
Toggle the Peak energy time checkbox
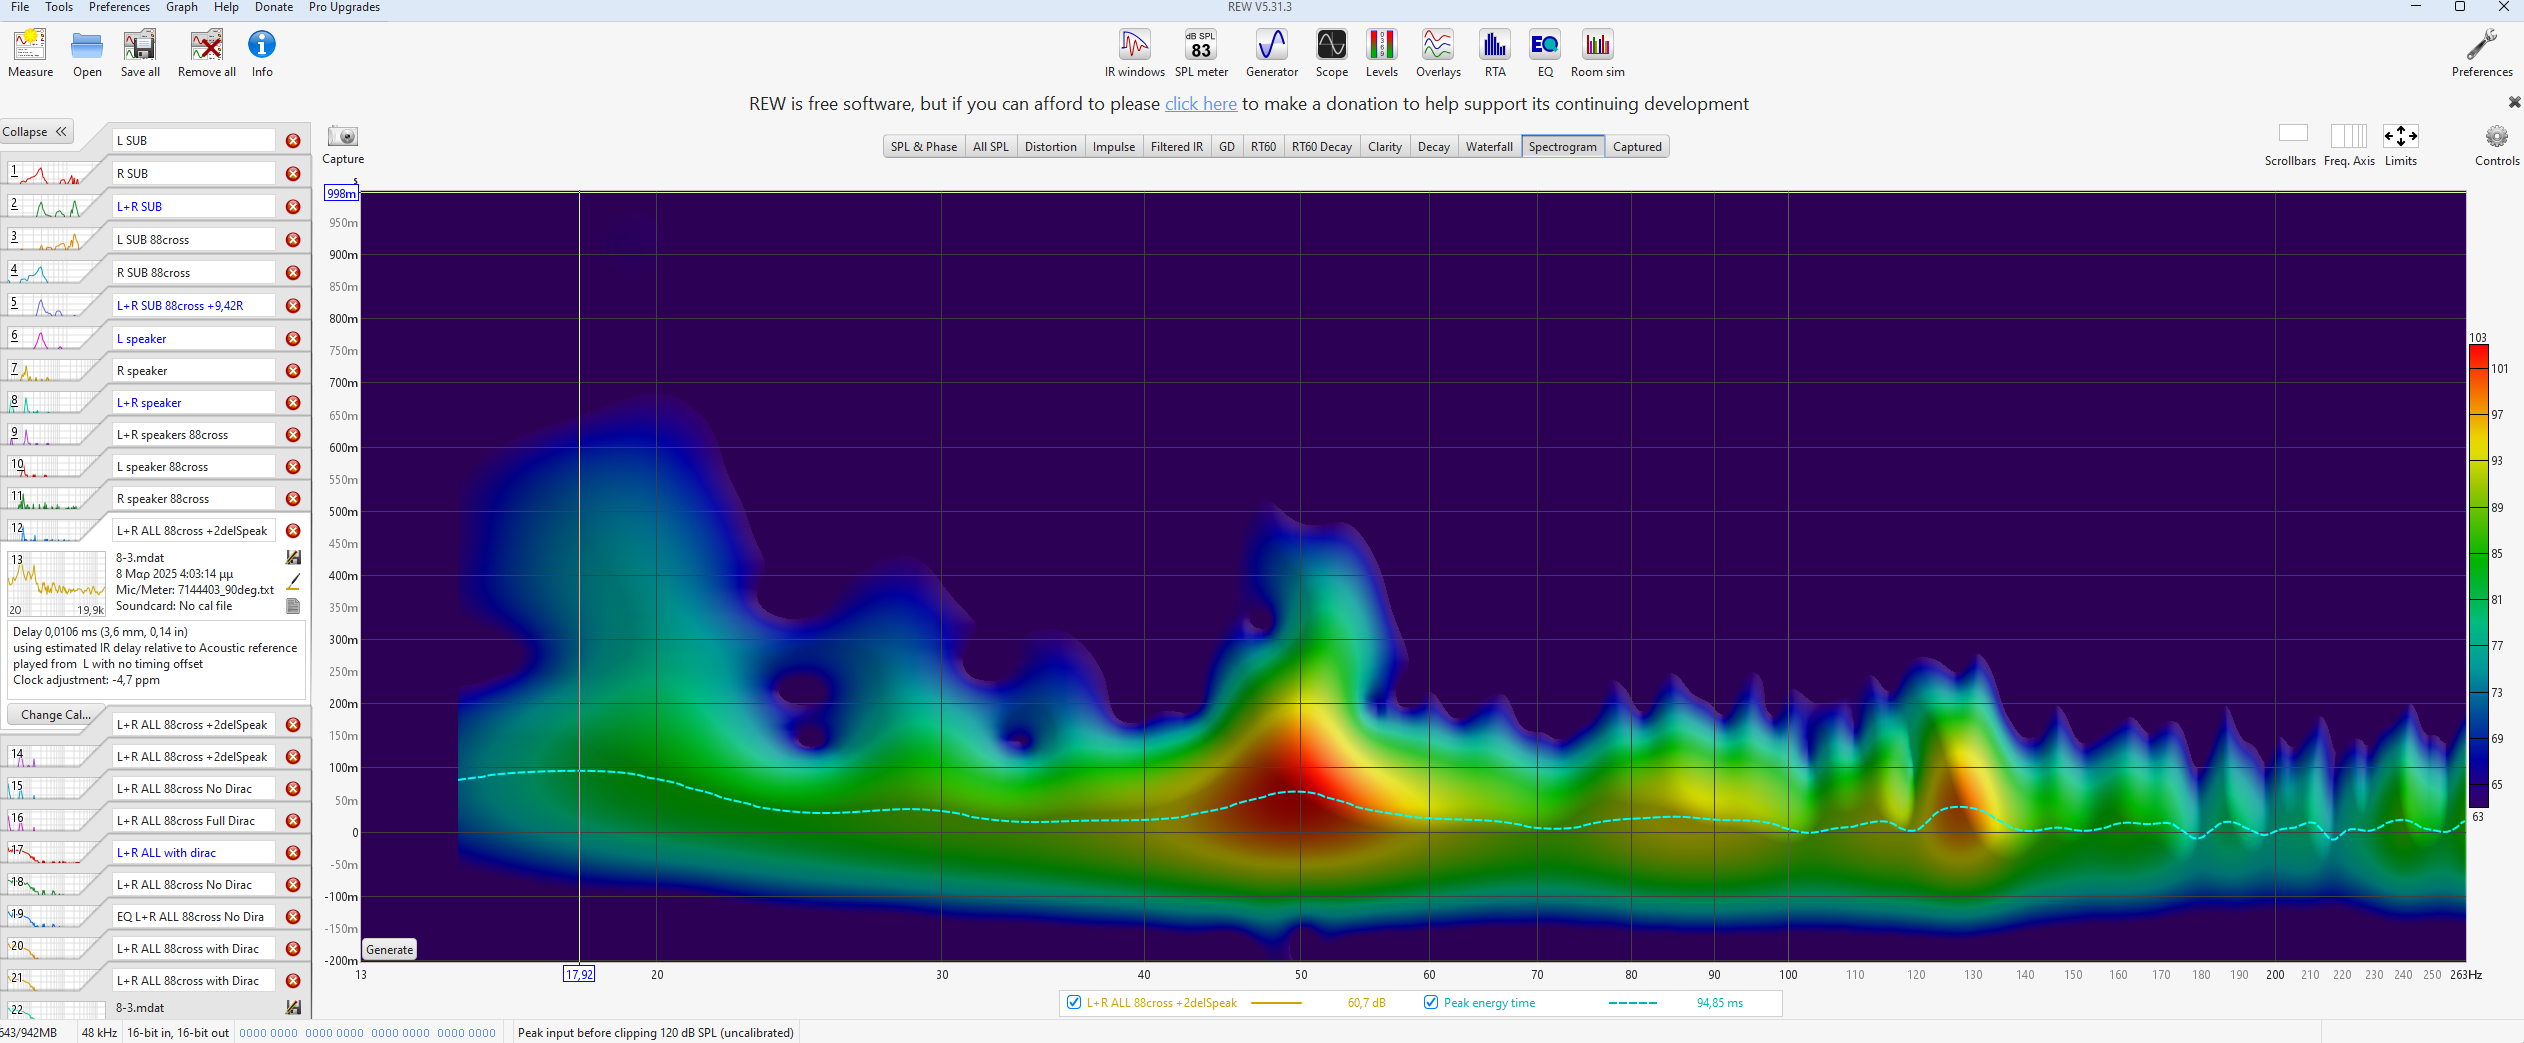pos(1431,1003)
